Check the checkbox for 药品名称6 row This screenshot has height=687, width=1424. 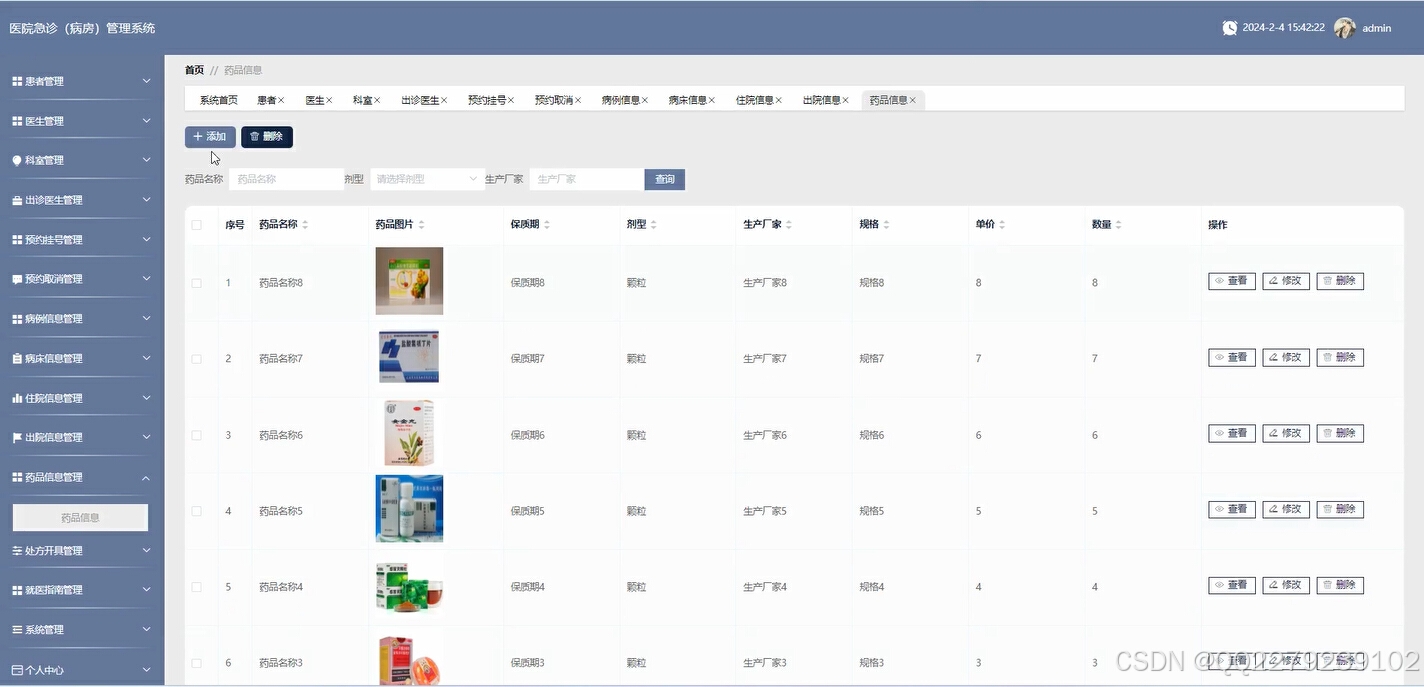[196, 433]
